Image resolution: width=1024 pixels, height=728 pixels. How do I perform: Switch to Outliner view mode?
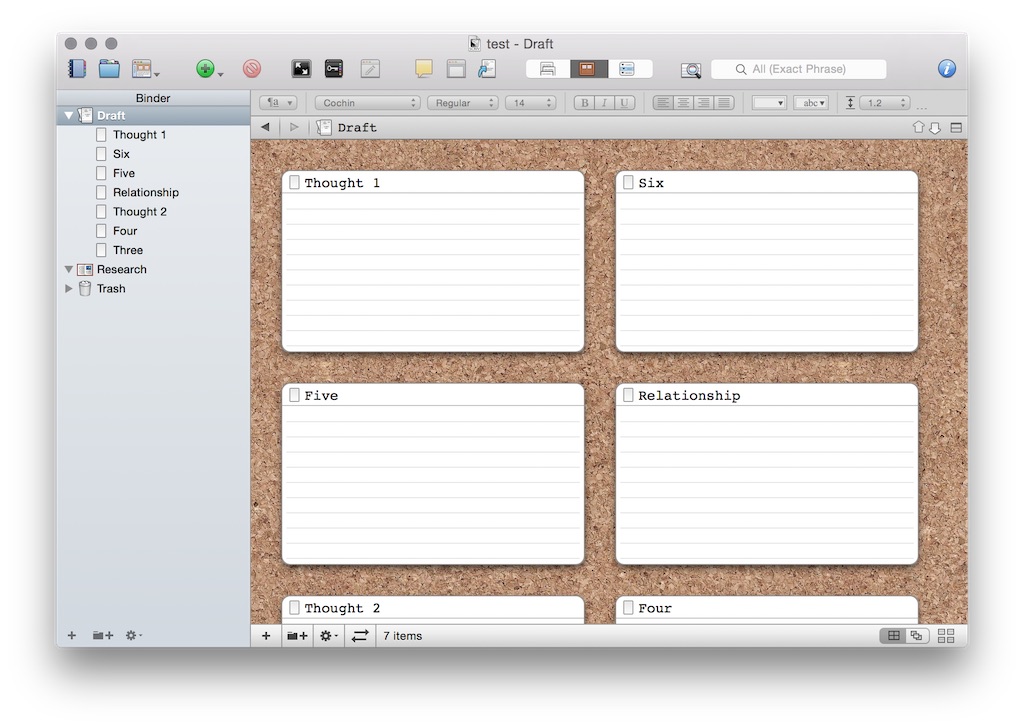pos(627,69)
